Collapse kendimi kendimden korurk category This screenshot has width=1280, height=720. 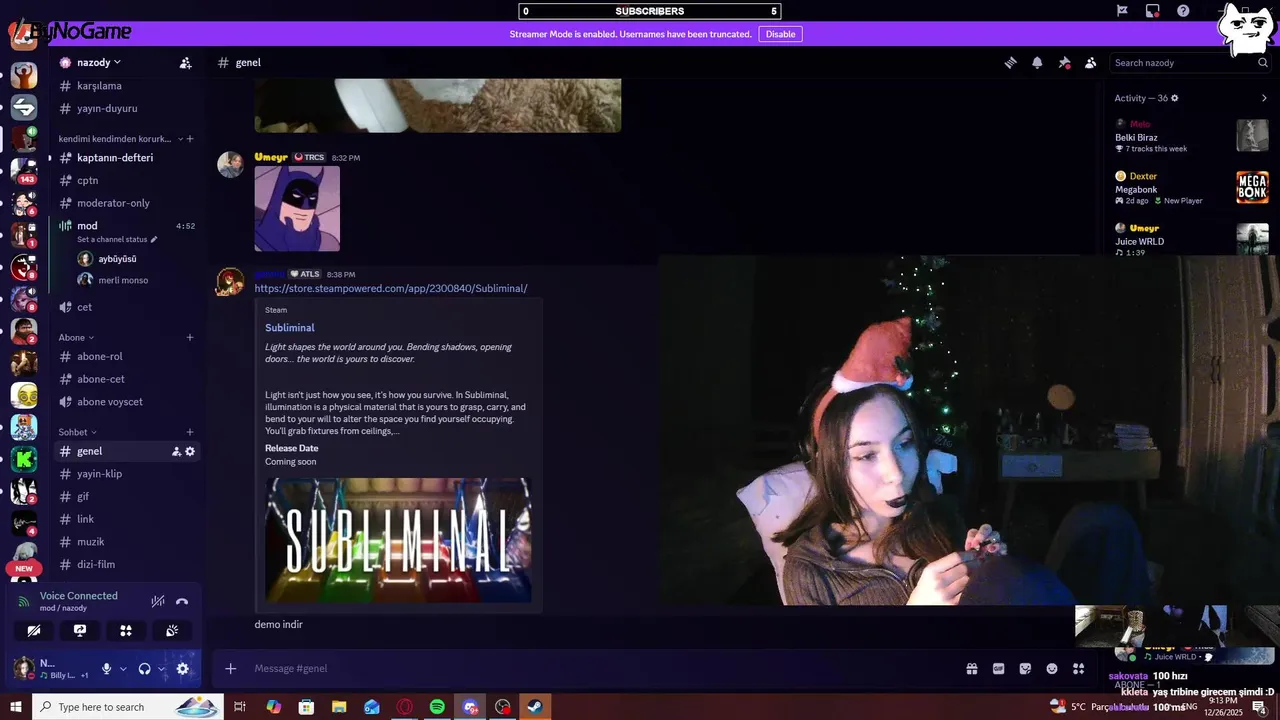(119, 139)
